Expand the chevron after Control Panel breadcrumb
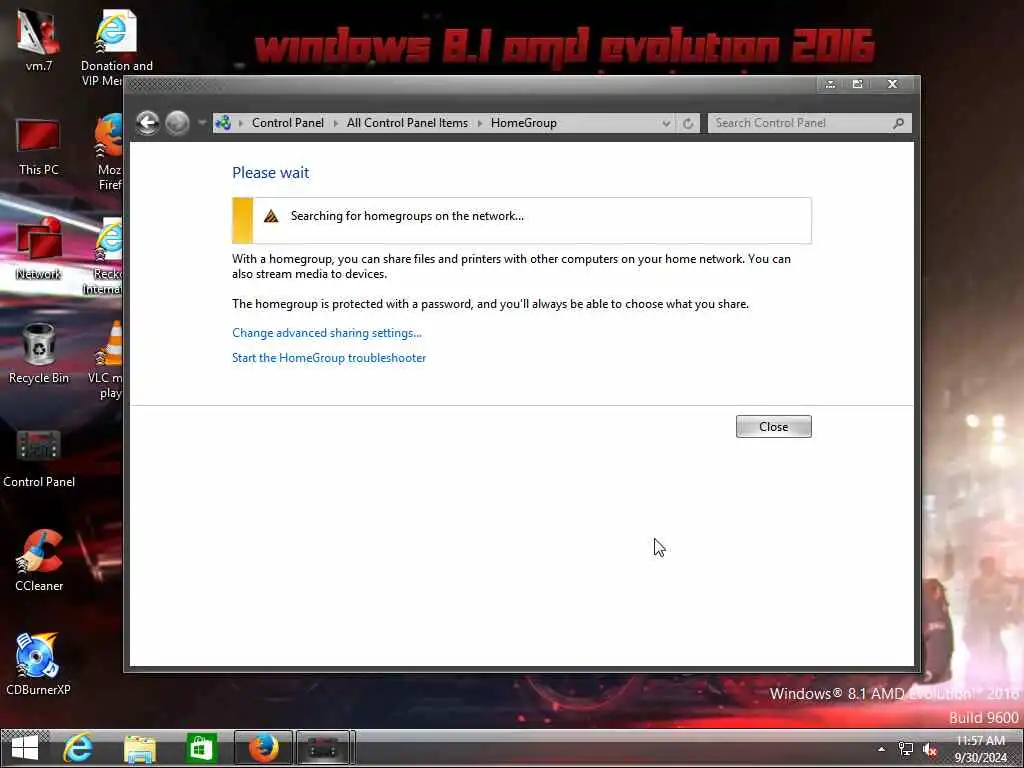The width and height of the screenshot is (1024, 768). [x=336, y=123]
